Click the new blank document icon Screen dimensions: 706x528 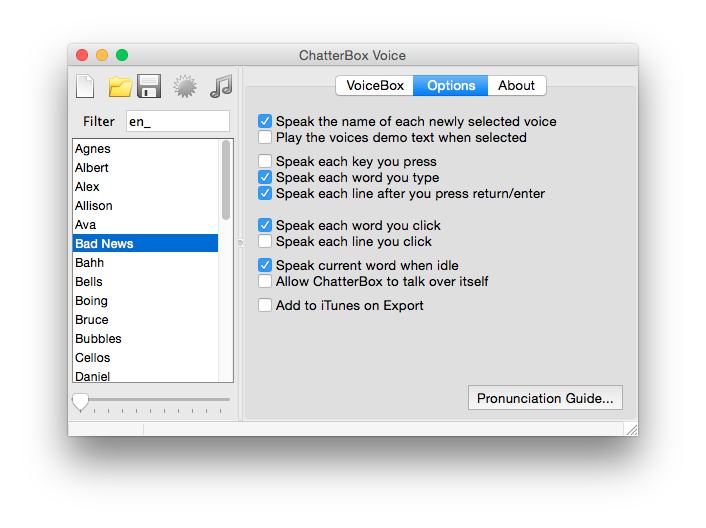click(x=86, y=87)
